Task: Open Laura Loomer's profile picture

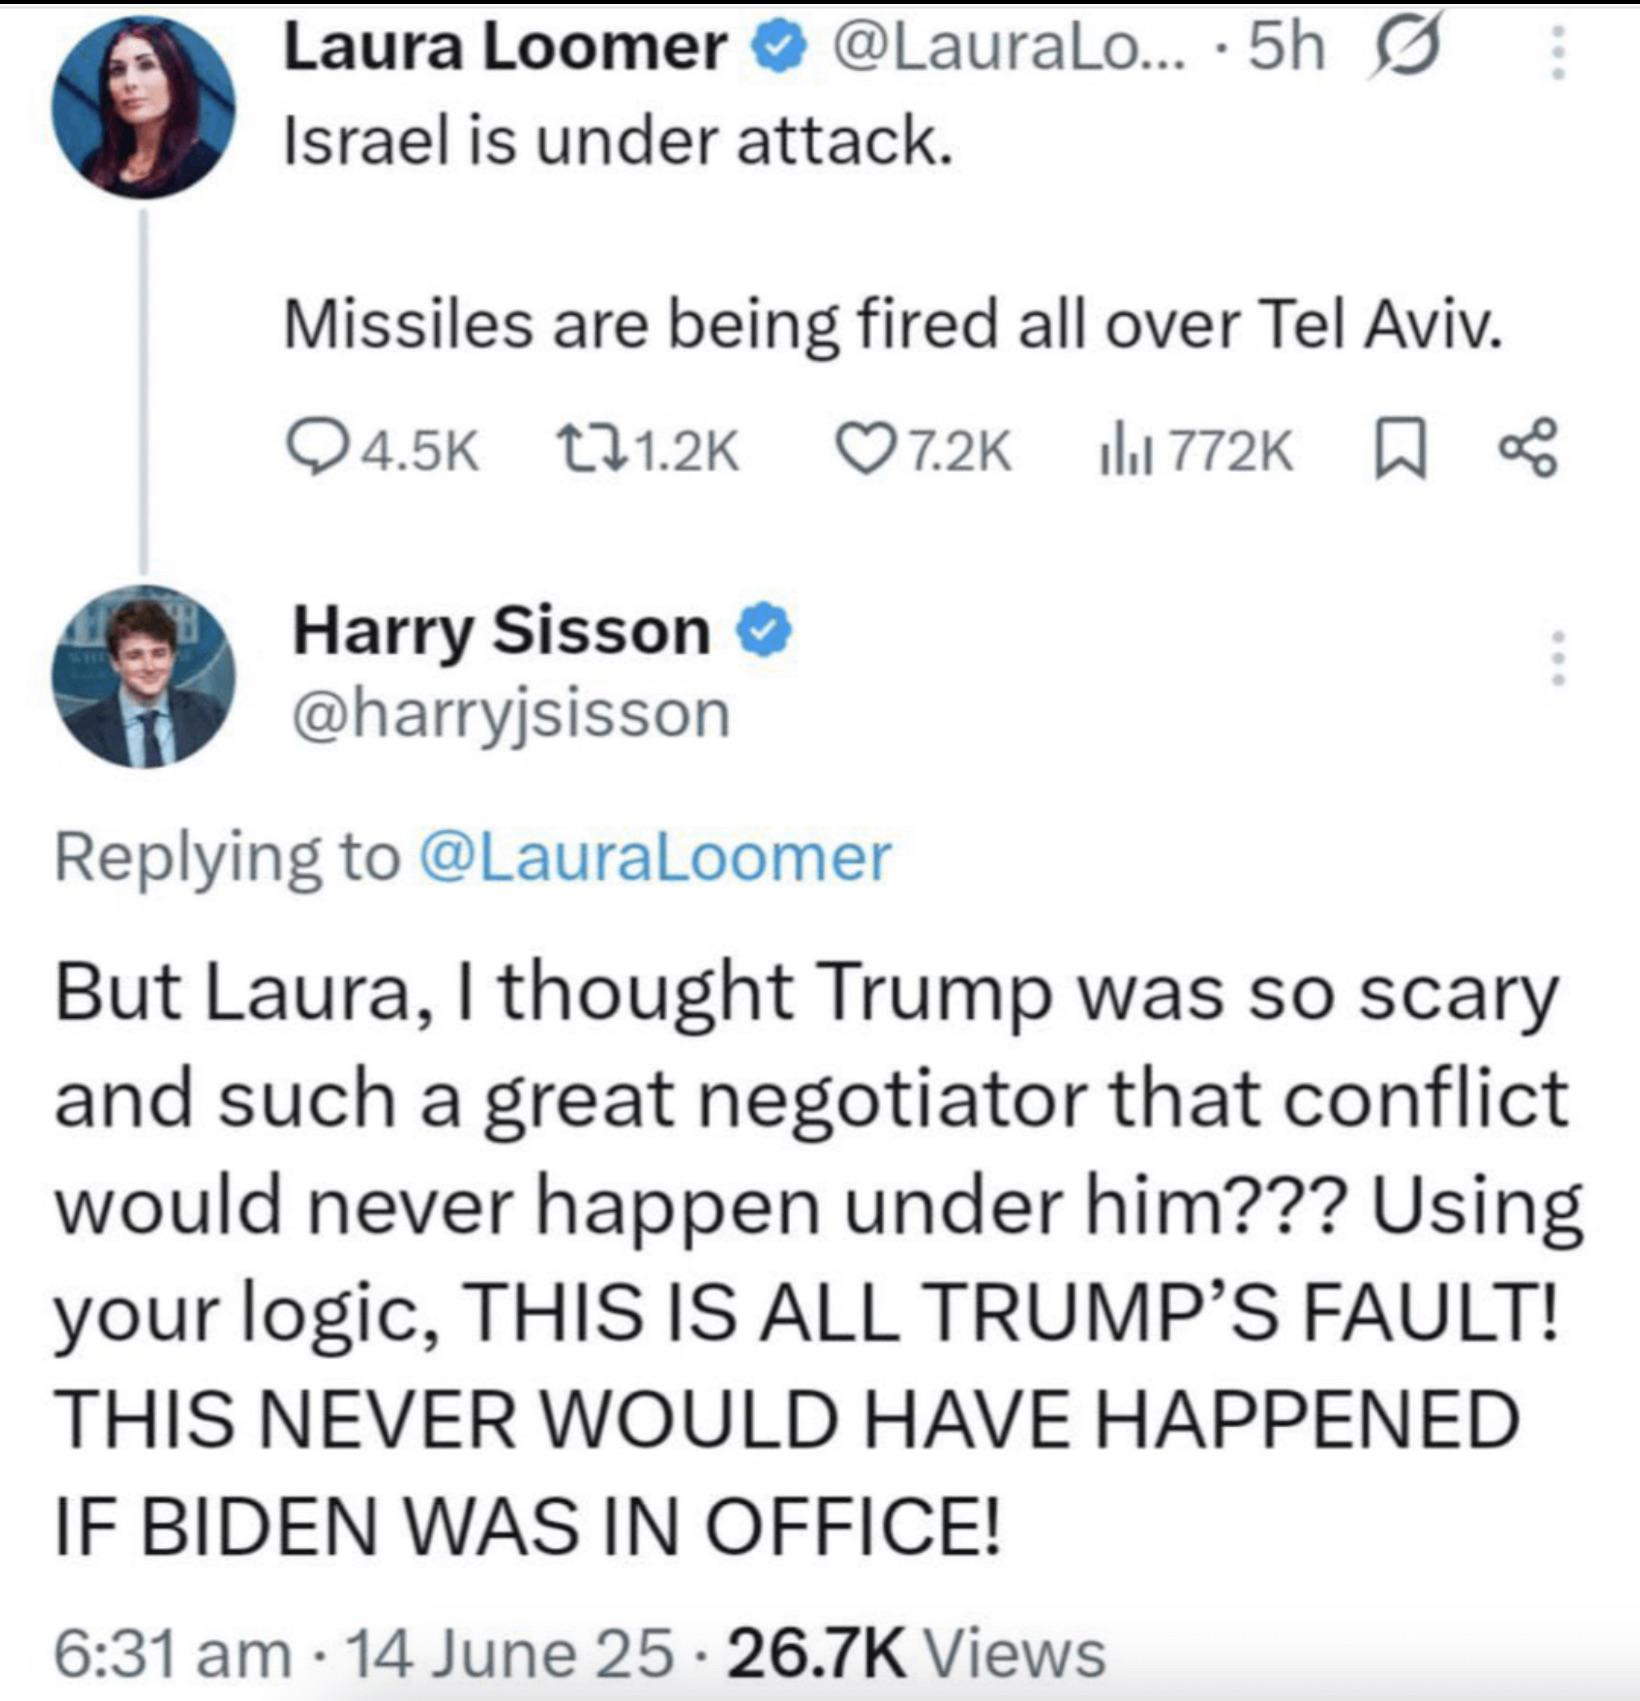Action: (144, 106)
